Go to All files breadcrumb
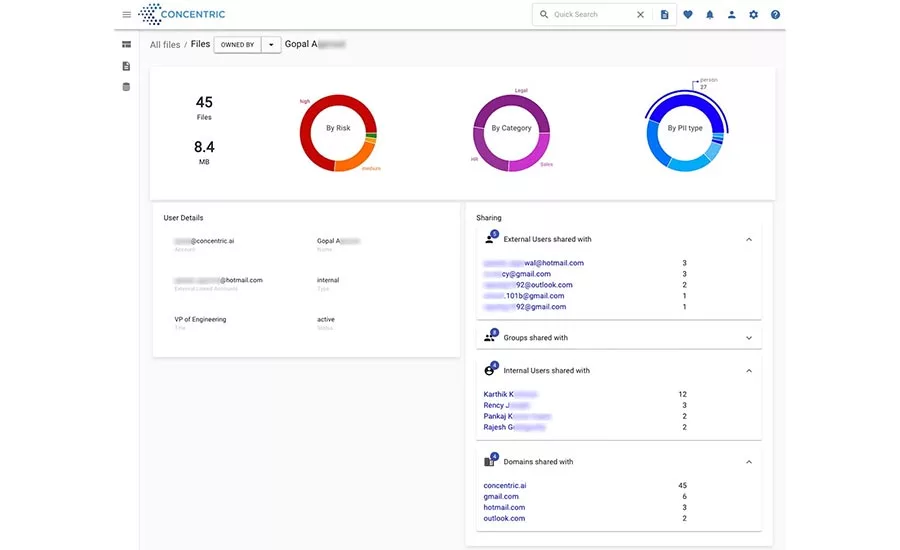 [165, 45]
